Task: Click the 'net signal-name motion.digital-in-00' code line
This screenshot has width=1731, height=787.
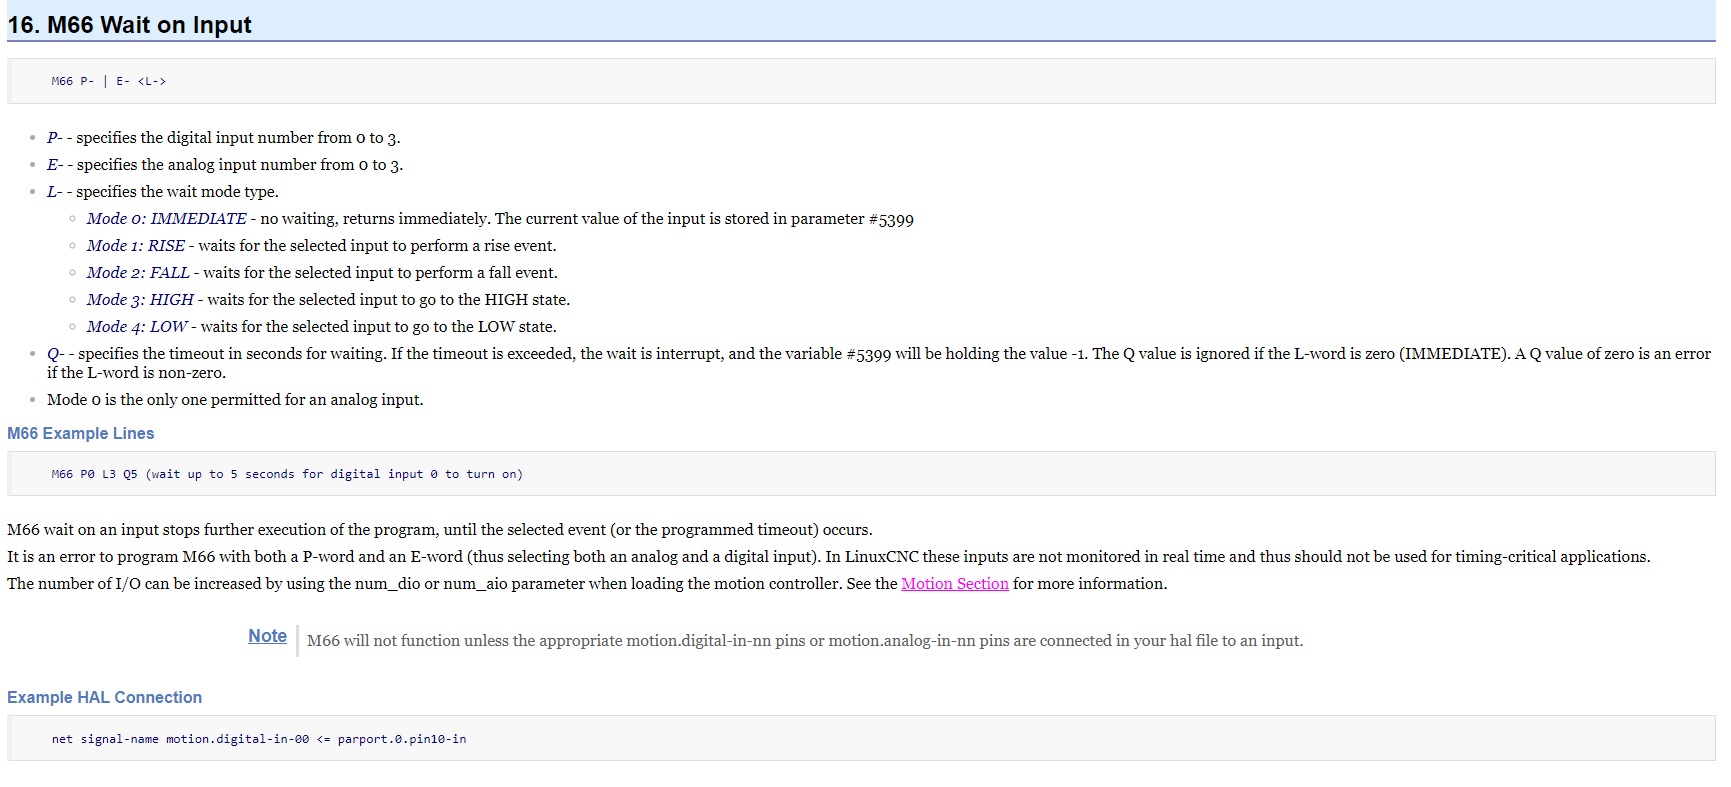Action: click(x=259, y=740)
